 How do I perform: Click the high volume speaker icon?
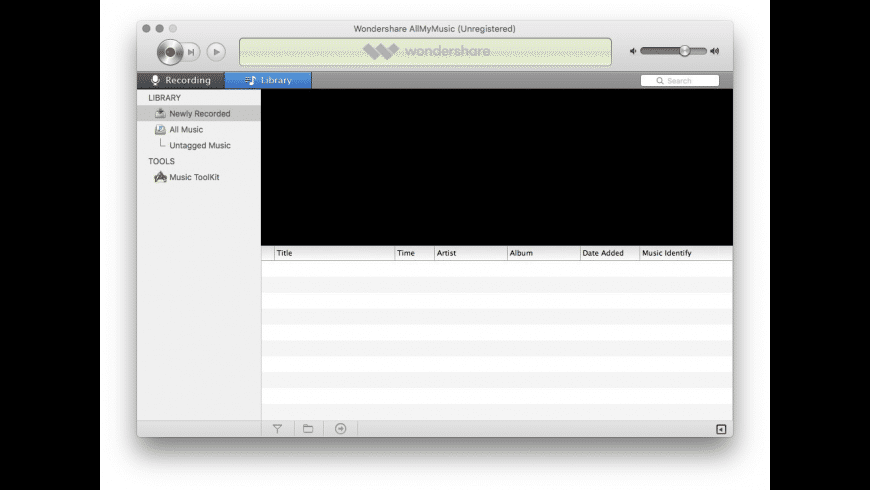[715, 51]
